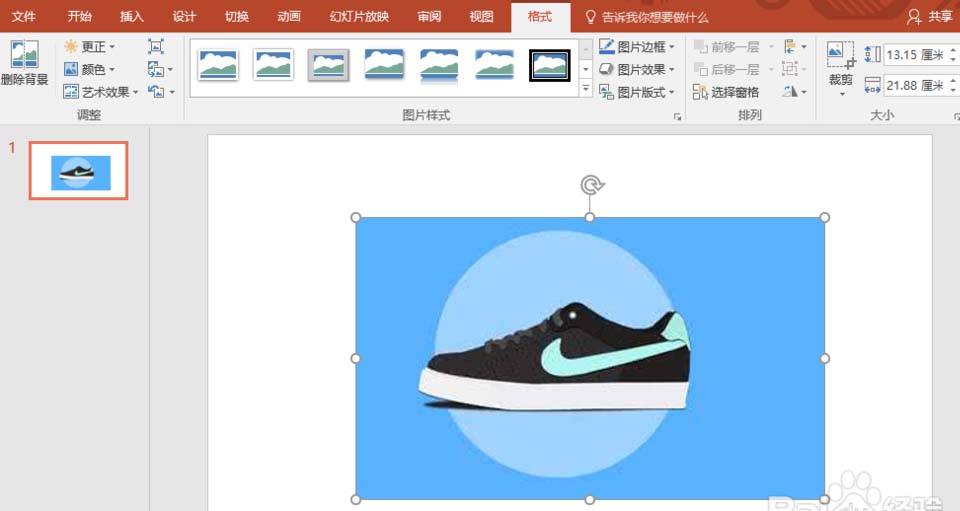Open the Color (颜色) dropdown

[89, 69]
